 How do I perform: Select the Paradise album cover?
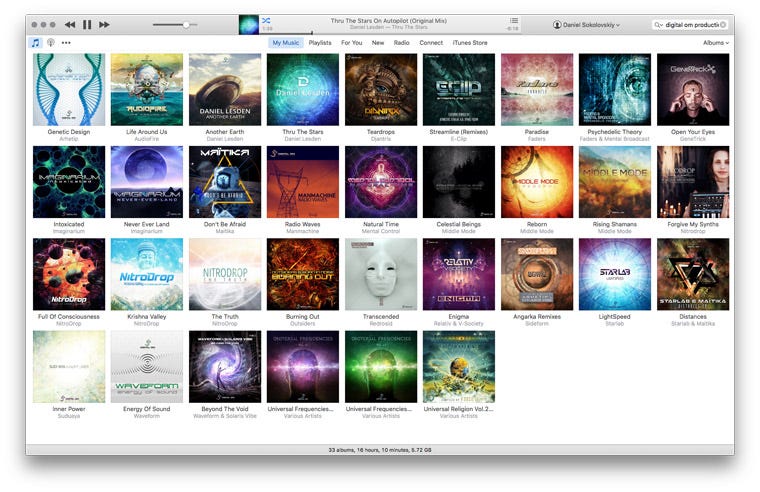click(x=537, y=90)
